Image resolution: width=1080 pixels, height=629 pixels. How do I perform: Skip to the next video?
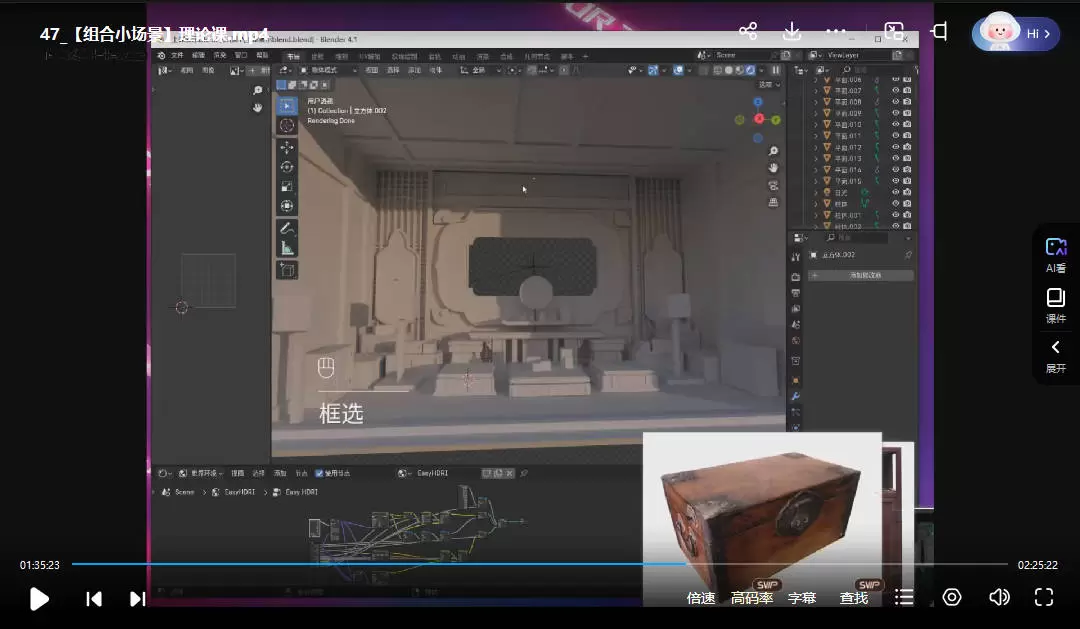(x=138, y=599)
